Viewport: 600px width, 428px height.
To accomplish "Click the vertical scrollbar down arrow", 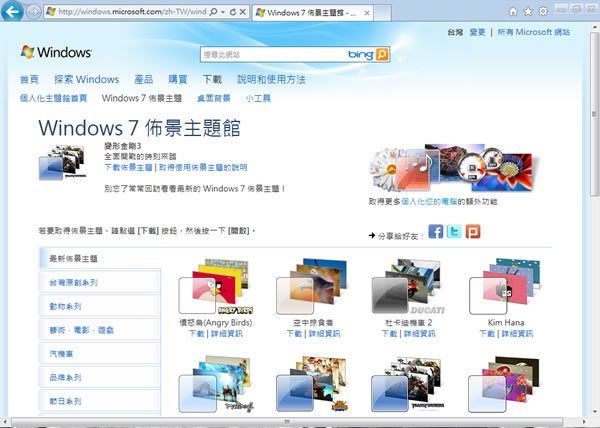I will [594, 412].
